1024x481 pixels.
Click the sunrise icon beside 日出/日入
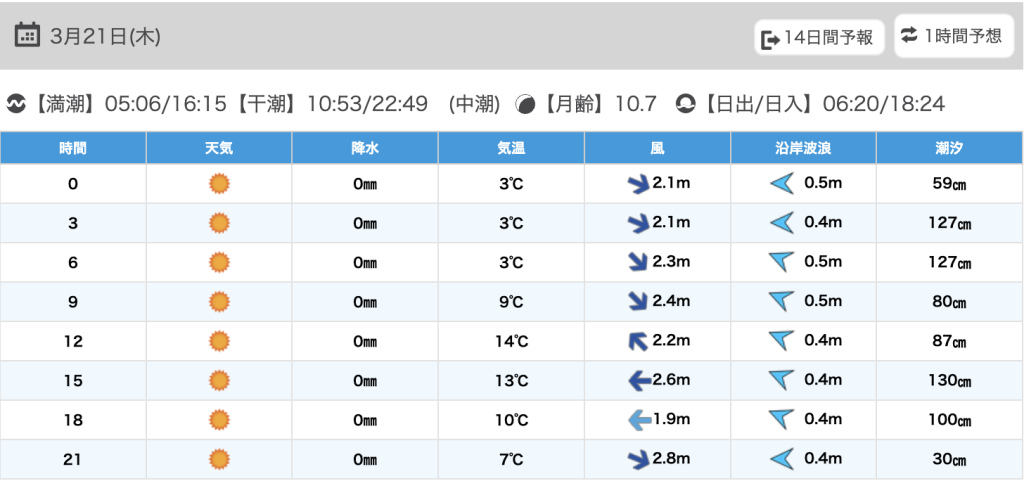click(685, 104)
